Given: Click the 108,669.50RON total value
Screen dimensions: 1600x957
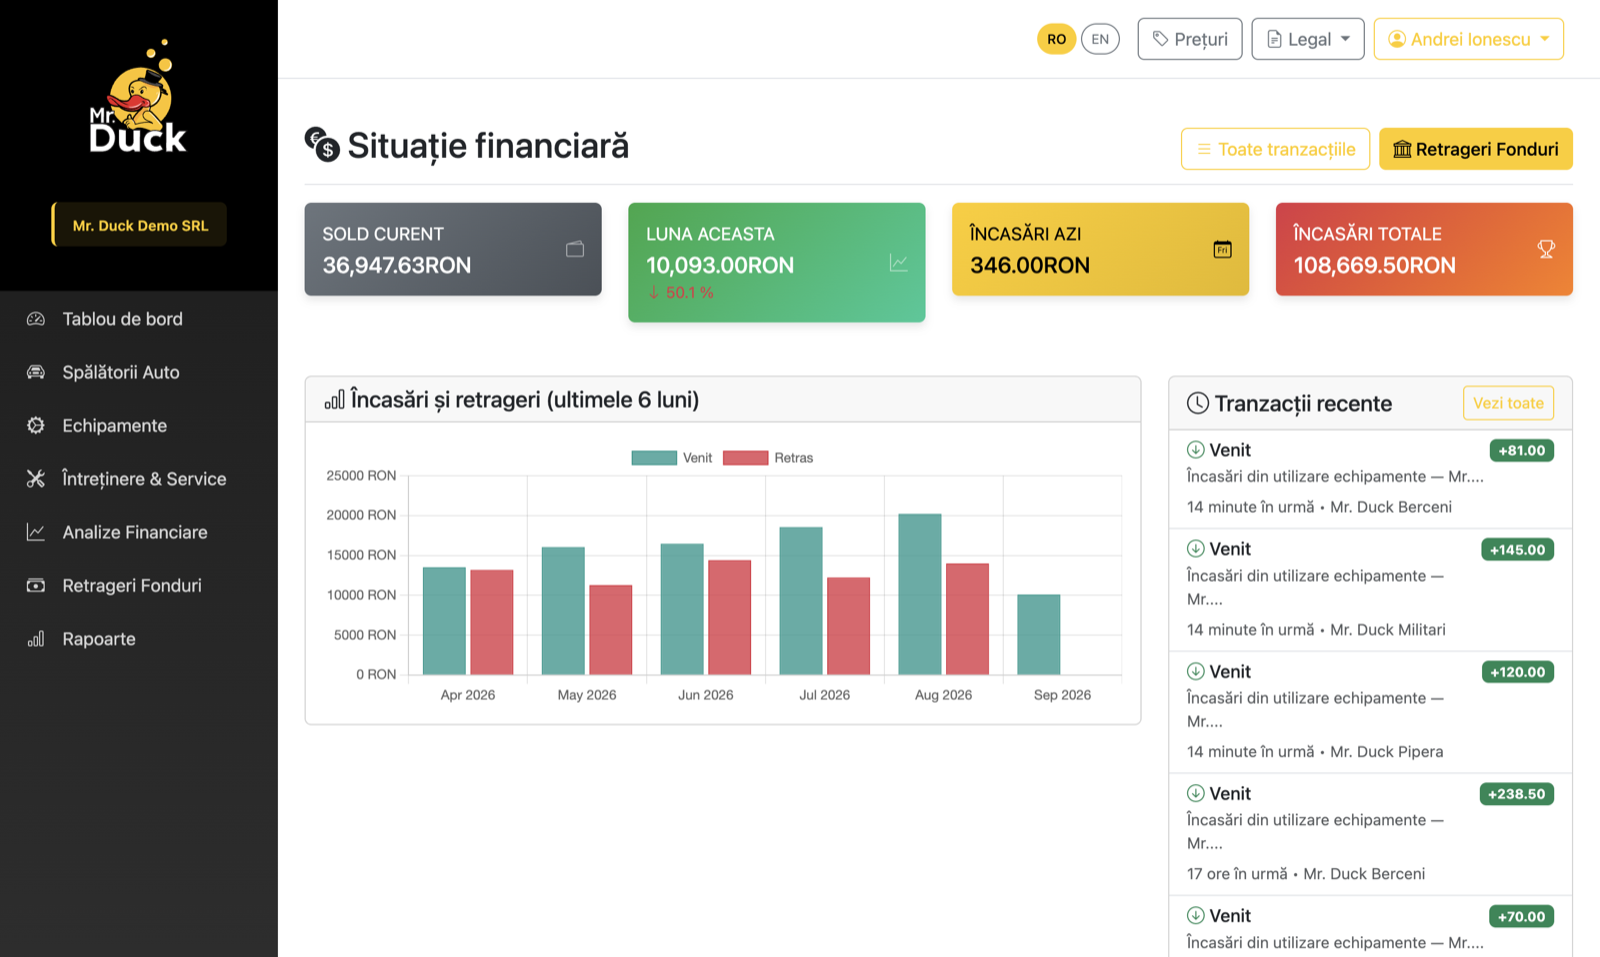Looking at the screenshot, I should (x=1375, y=265).
